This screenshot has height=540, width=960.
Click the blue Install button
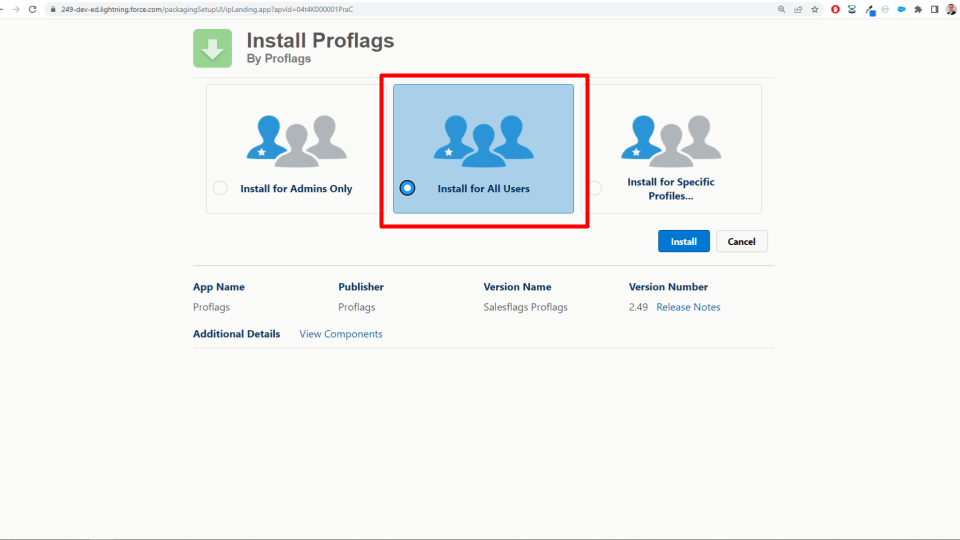683,241
